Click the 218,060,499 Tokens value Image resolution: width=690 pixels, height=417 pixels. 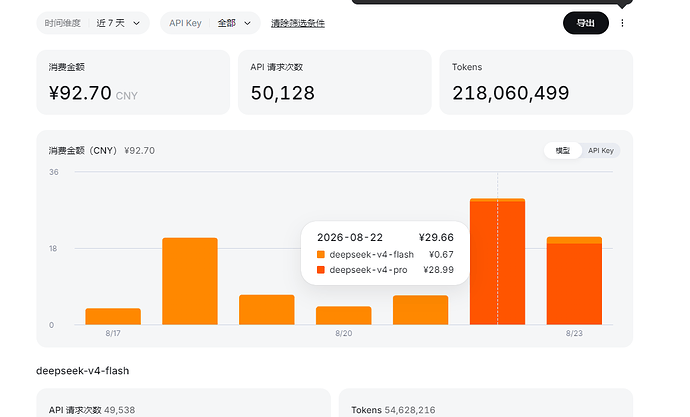[x=510, y=93]
